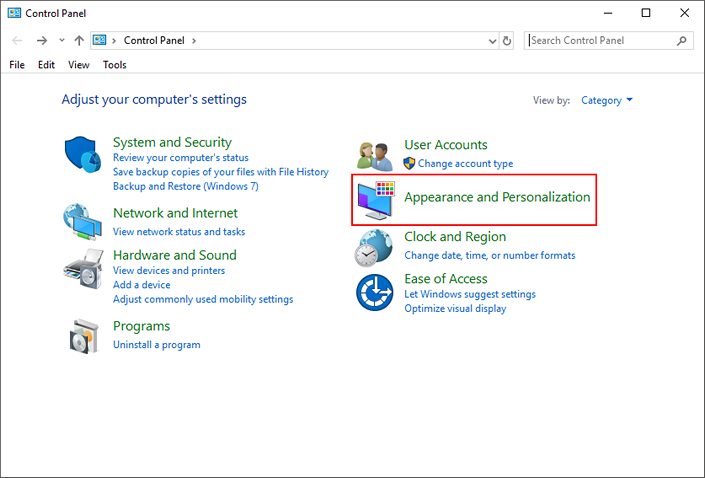Minimize the Control Panel window
Viewport: 705px width, 478px height.
click(608, 13)
